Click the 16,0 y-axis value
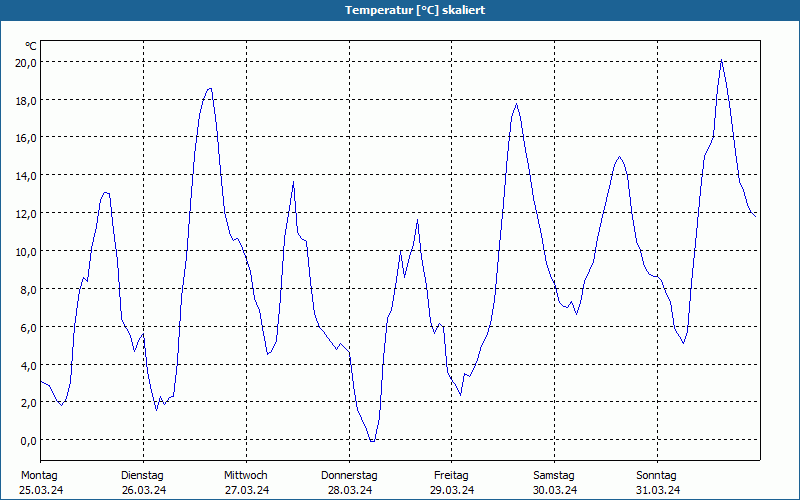This screenshot has height=500, width=800. [27, 138]
